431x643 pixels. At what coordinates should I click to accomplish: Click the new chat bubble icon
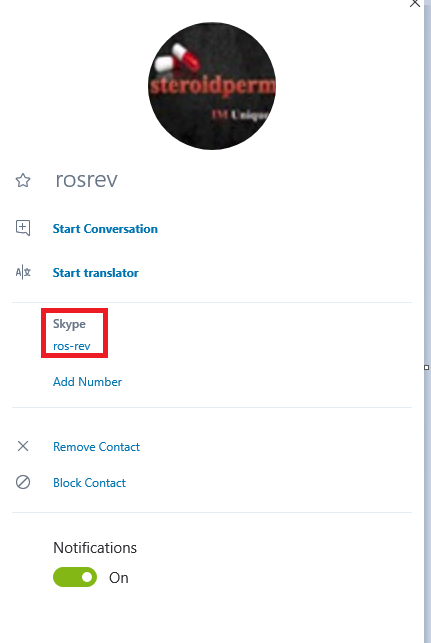pyautogui.click(x=23, y=228)
